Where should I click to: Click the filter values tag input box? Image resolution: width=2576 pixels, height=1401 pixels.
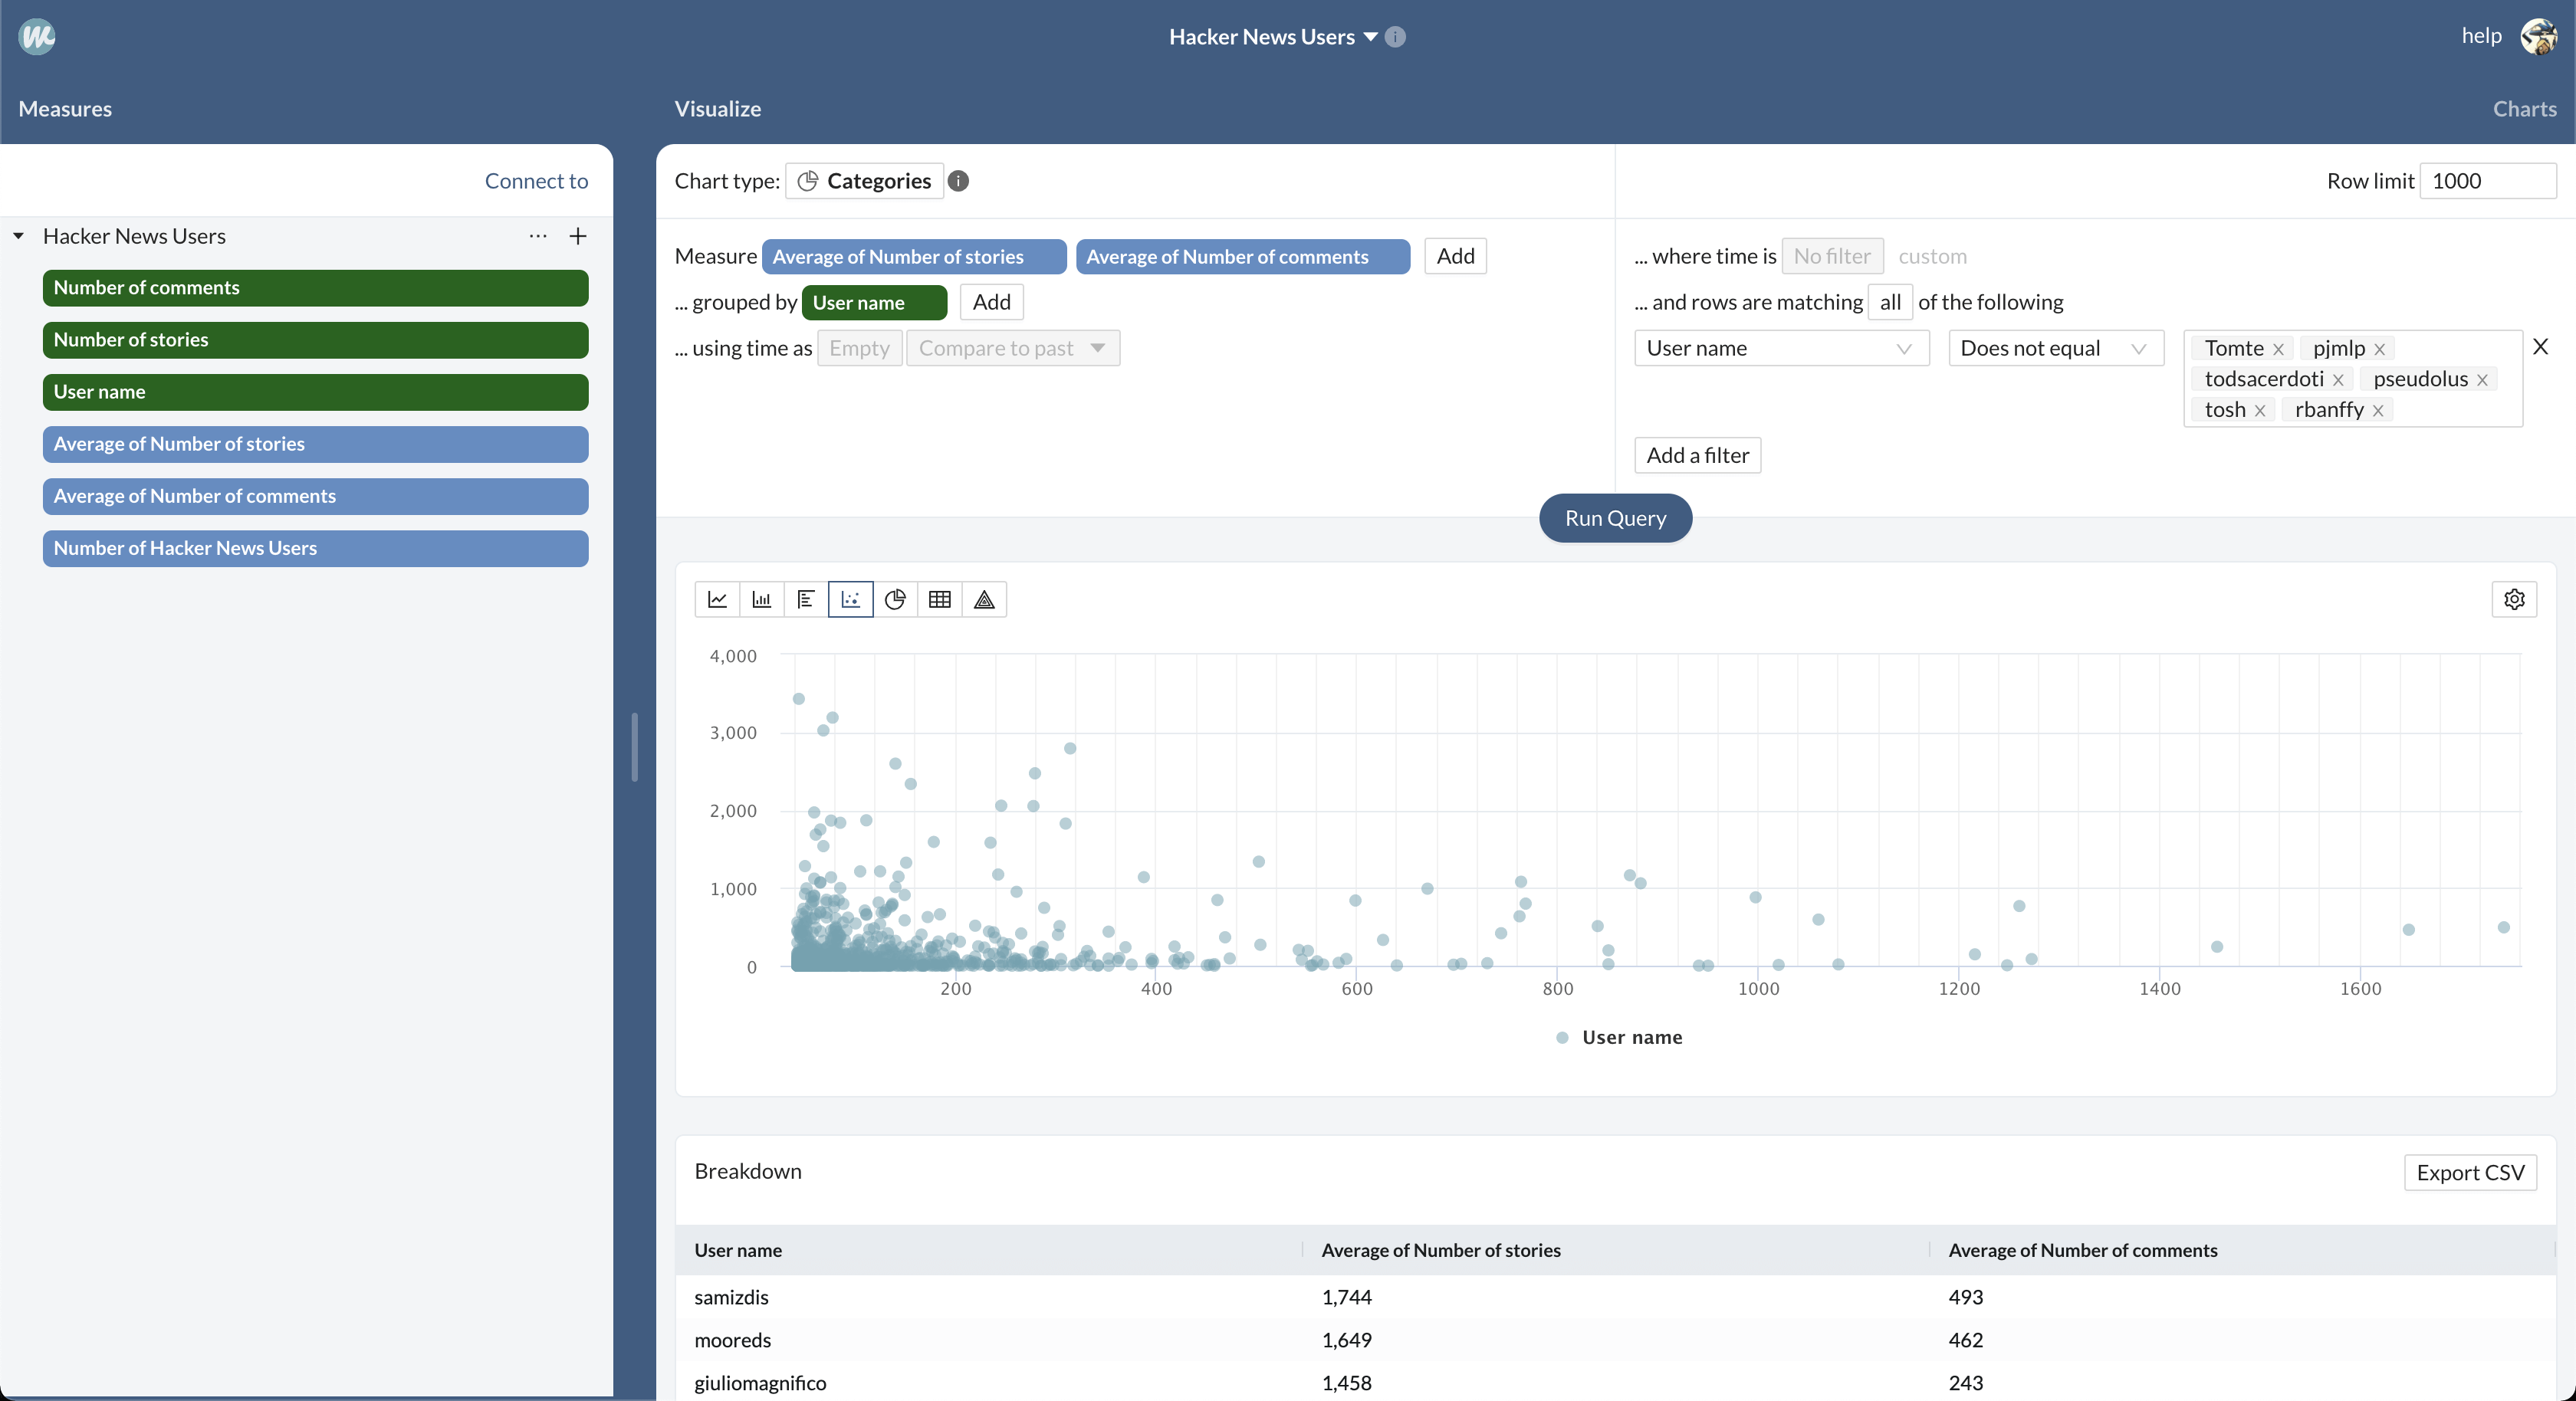(2353, 379)
